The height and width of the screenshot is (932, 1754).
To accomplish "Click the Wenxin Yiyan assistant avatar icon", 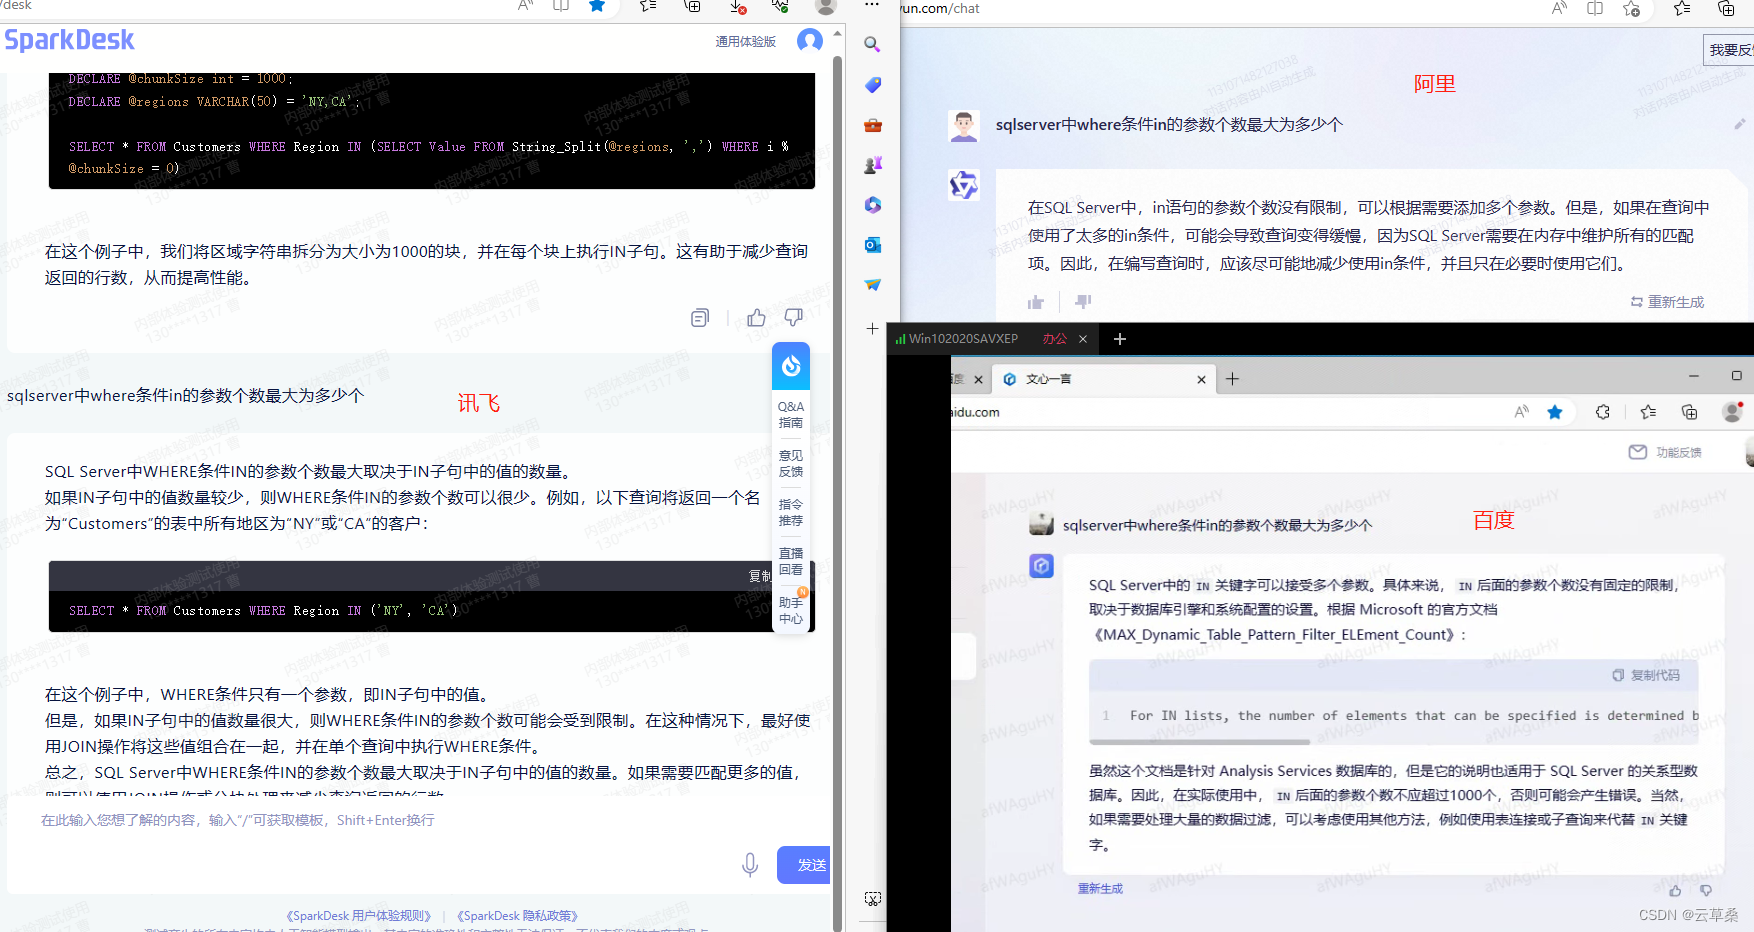I will pos(1042,566).
